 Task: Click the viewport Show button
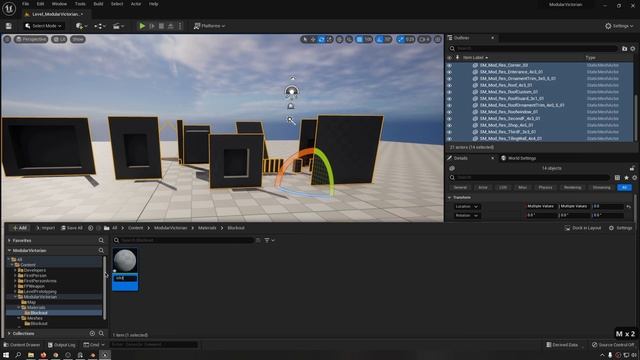click(78, 39)
